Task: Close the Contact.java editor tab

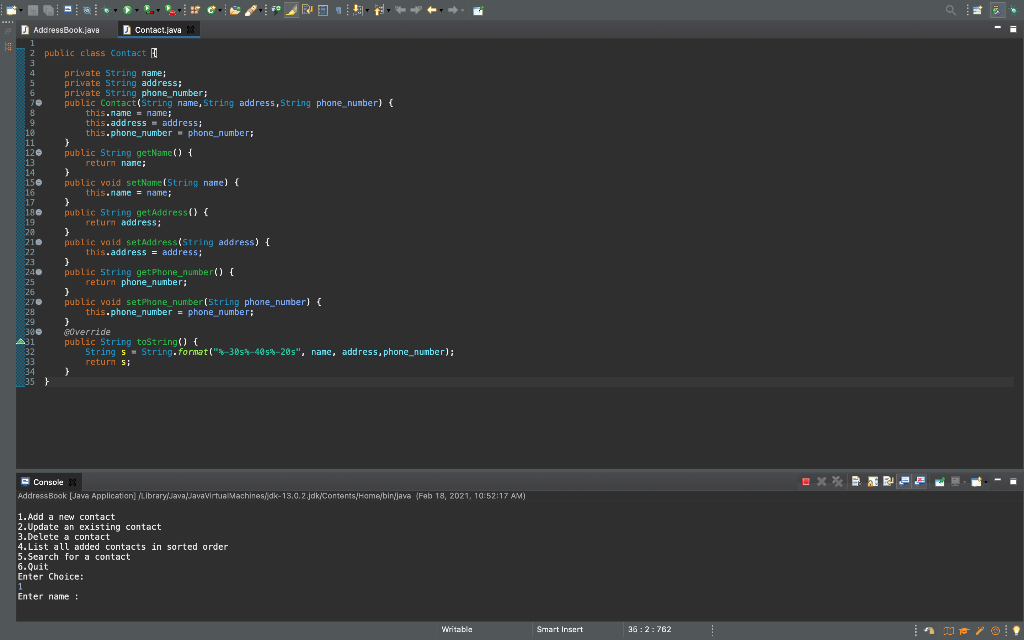Action: (188, 30)
